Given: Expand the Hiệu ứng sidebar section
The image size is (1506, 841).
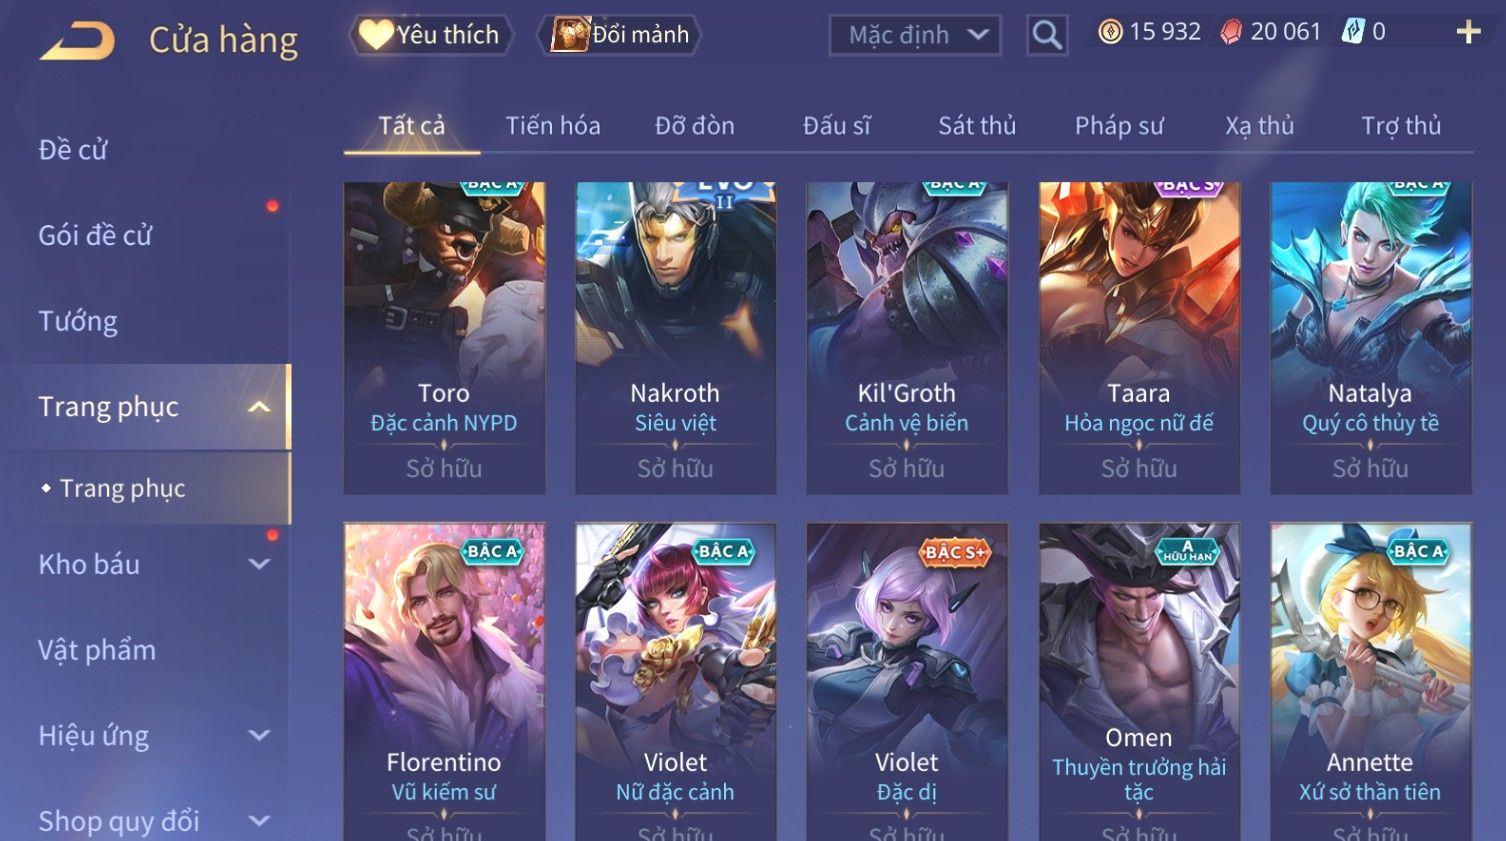Looking at the screenshot, I should (x=259, y=735).
